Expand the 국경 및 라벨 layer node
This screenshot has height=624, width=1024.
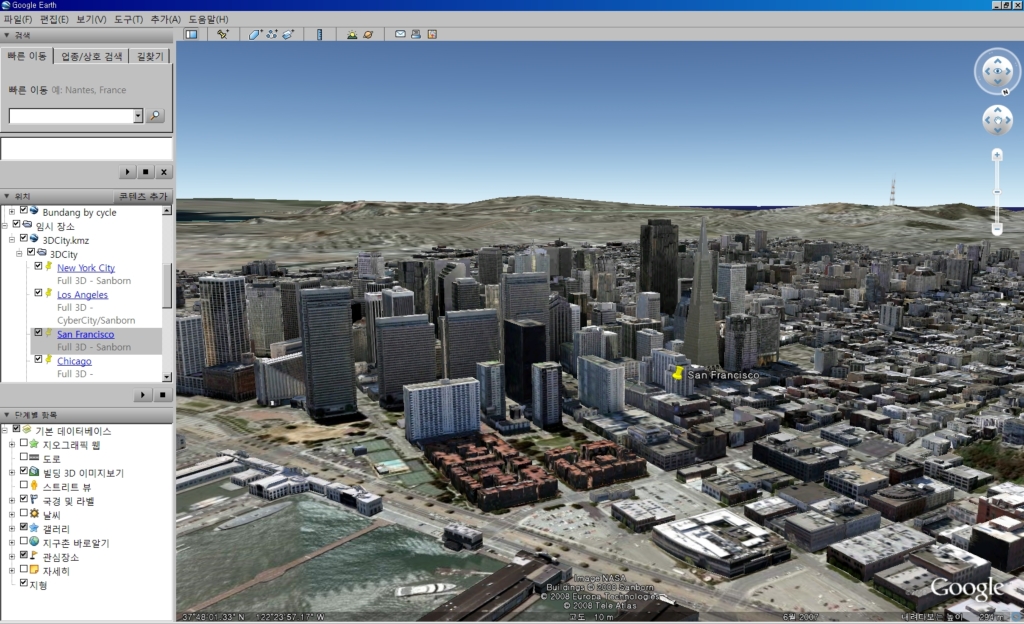pyautogui.click(x=12, y=501)
